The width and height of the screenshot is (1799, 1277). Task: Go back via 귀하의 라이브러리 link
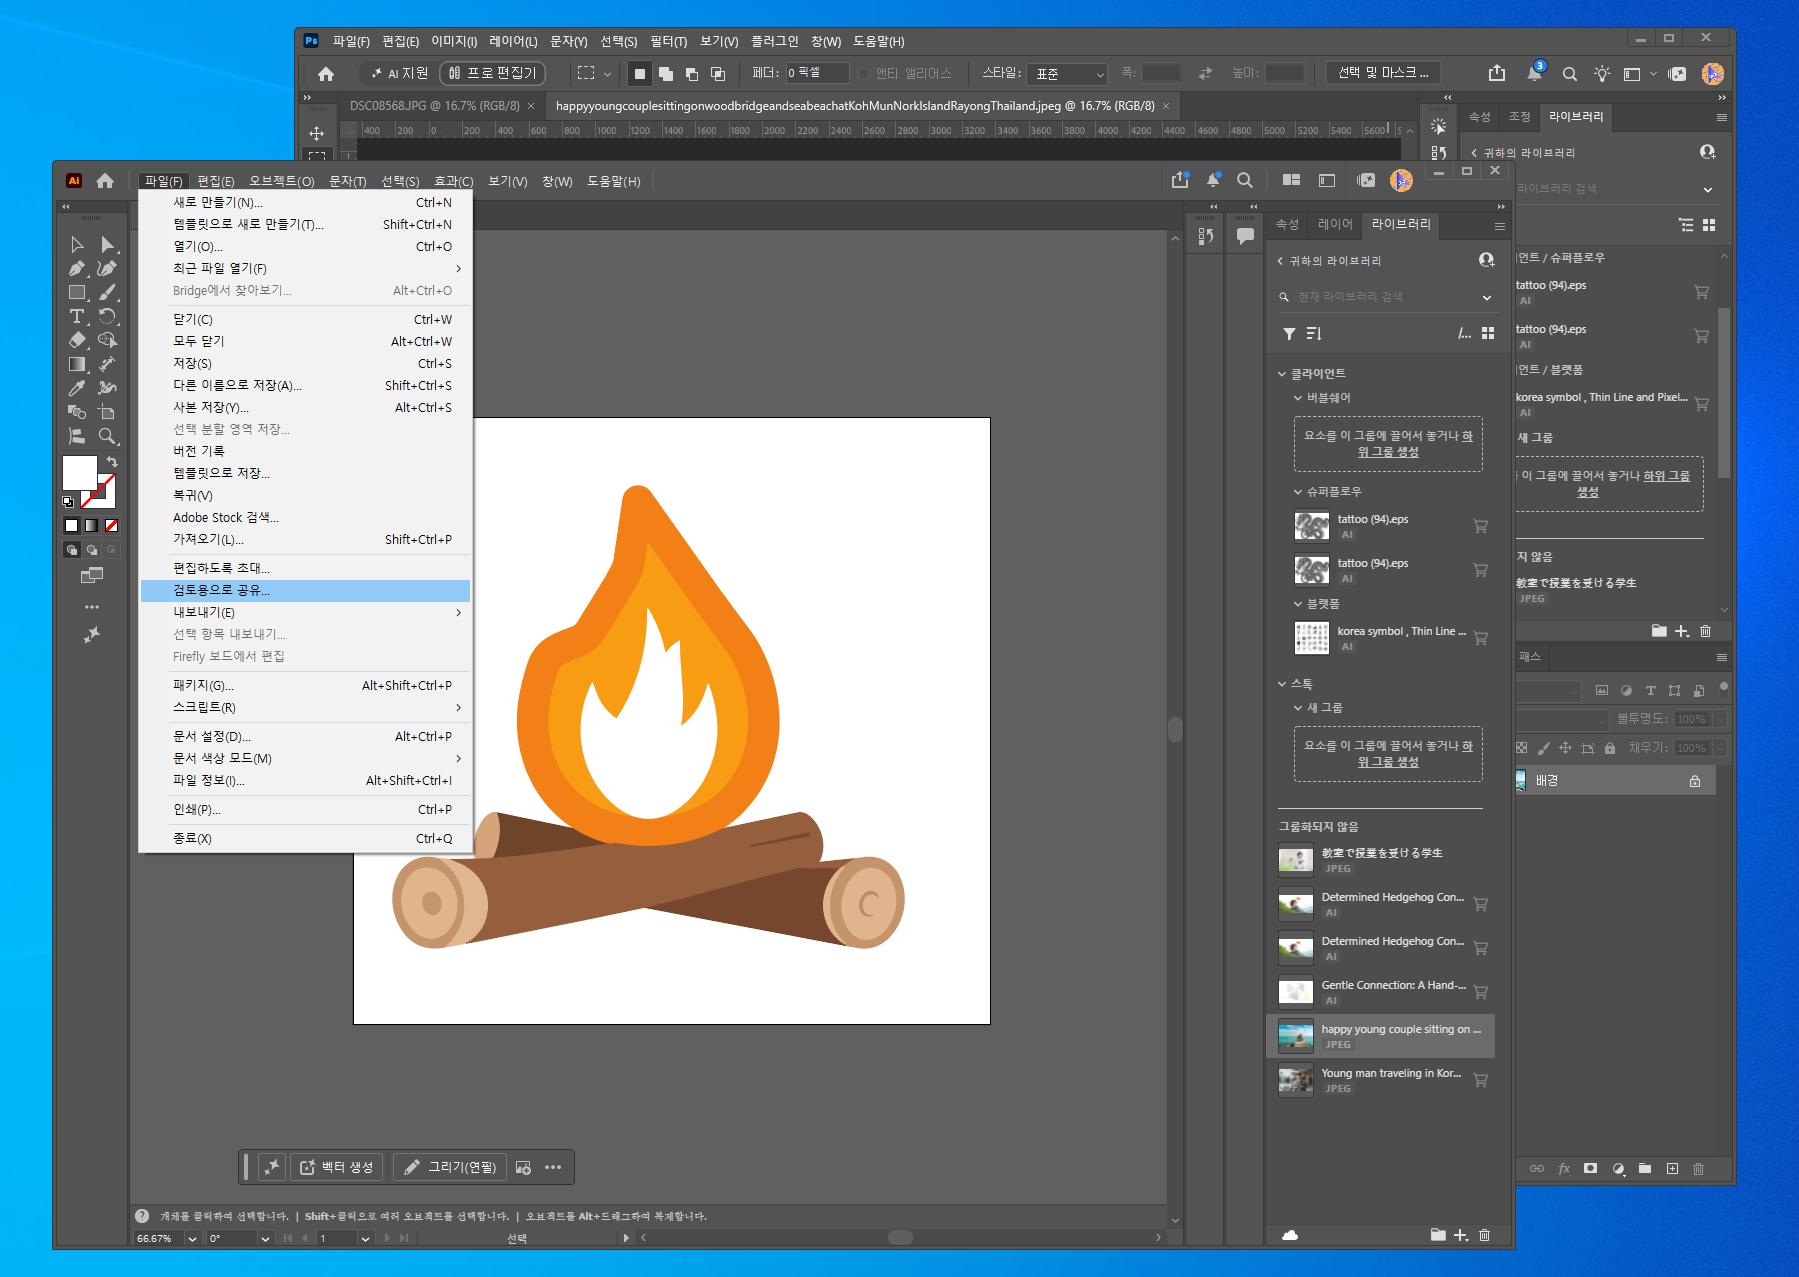(x=1329, y=261)
